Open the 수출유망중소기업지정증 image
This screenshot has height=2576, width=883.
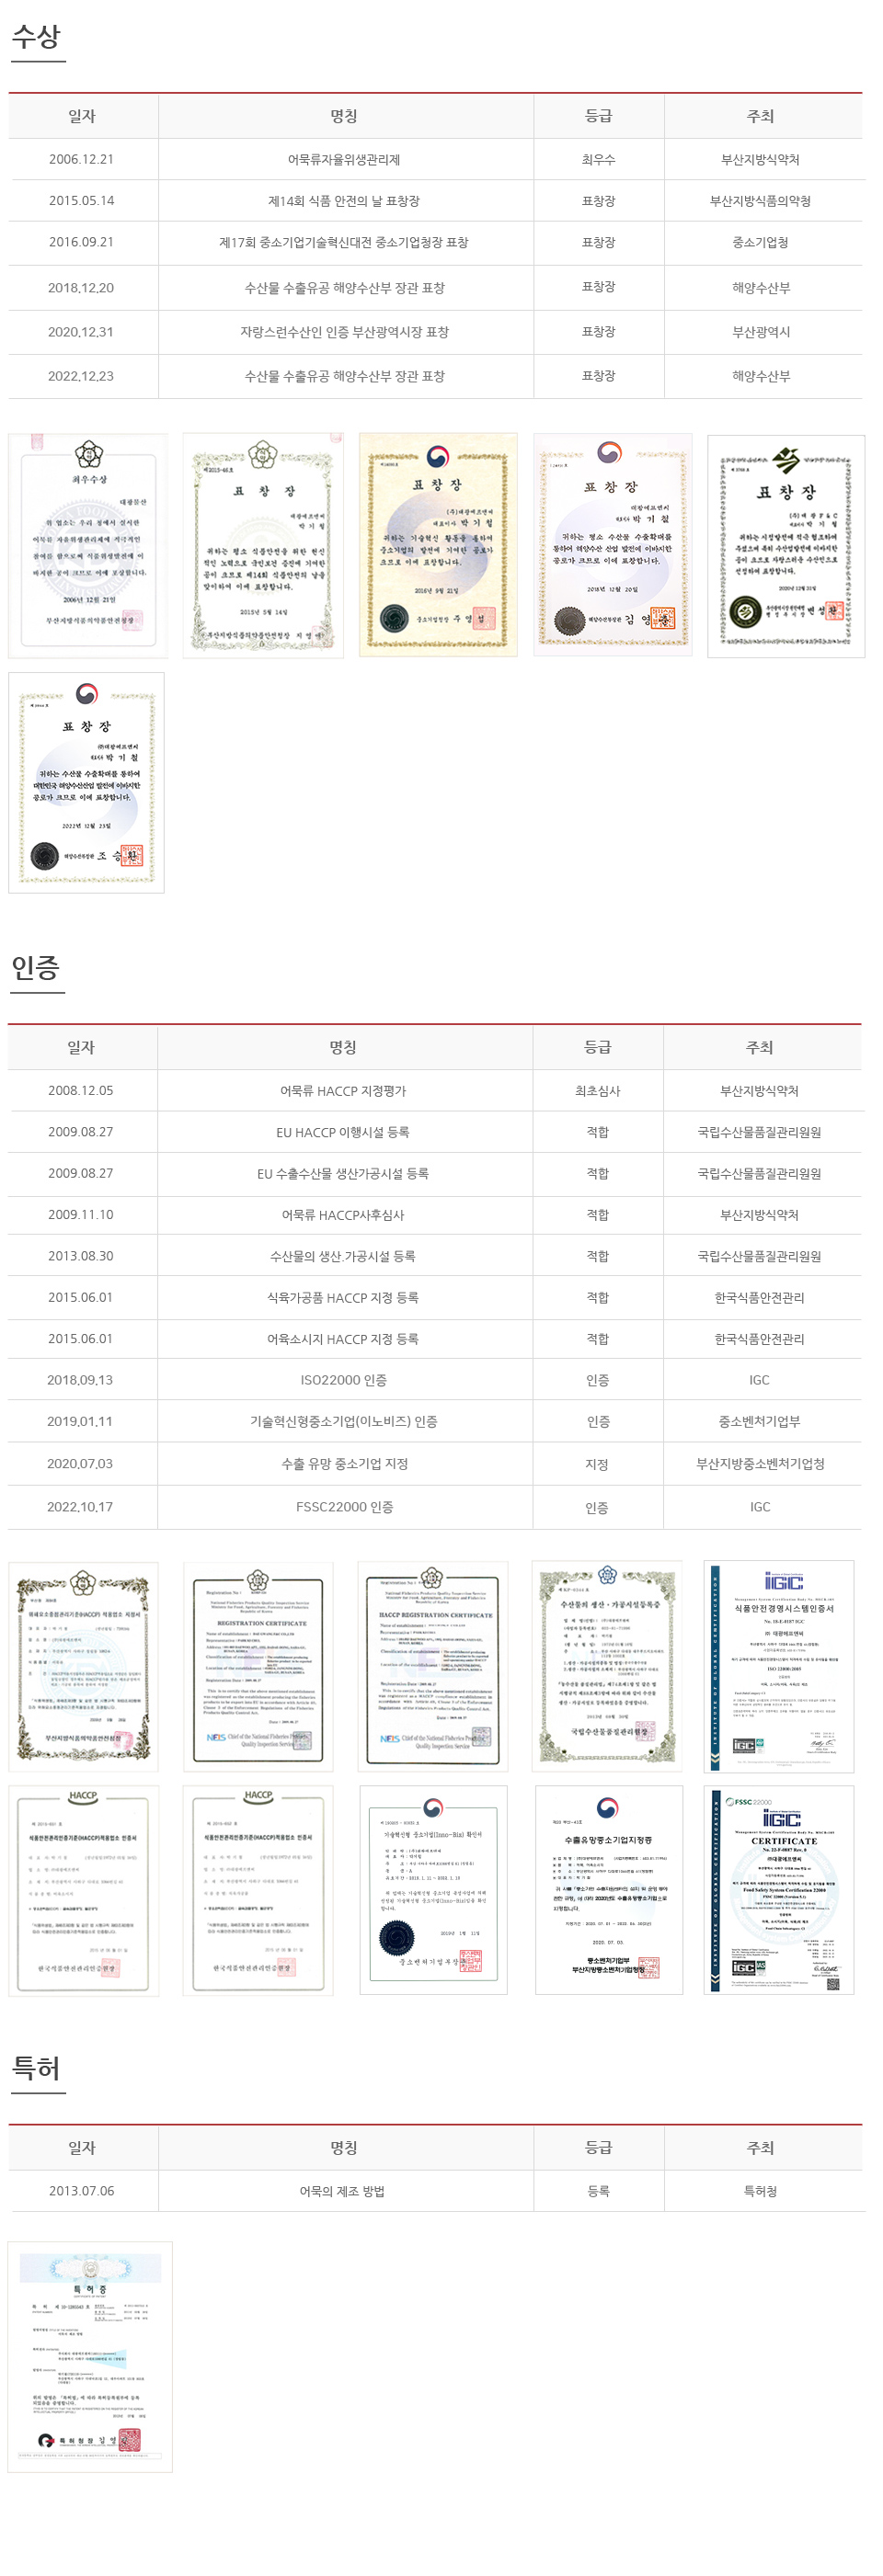608,1889
